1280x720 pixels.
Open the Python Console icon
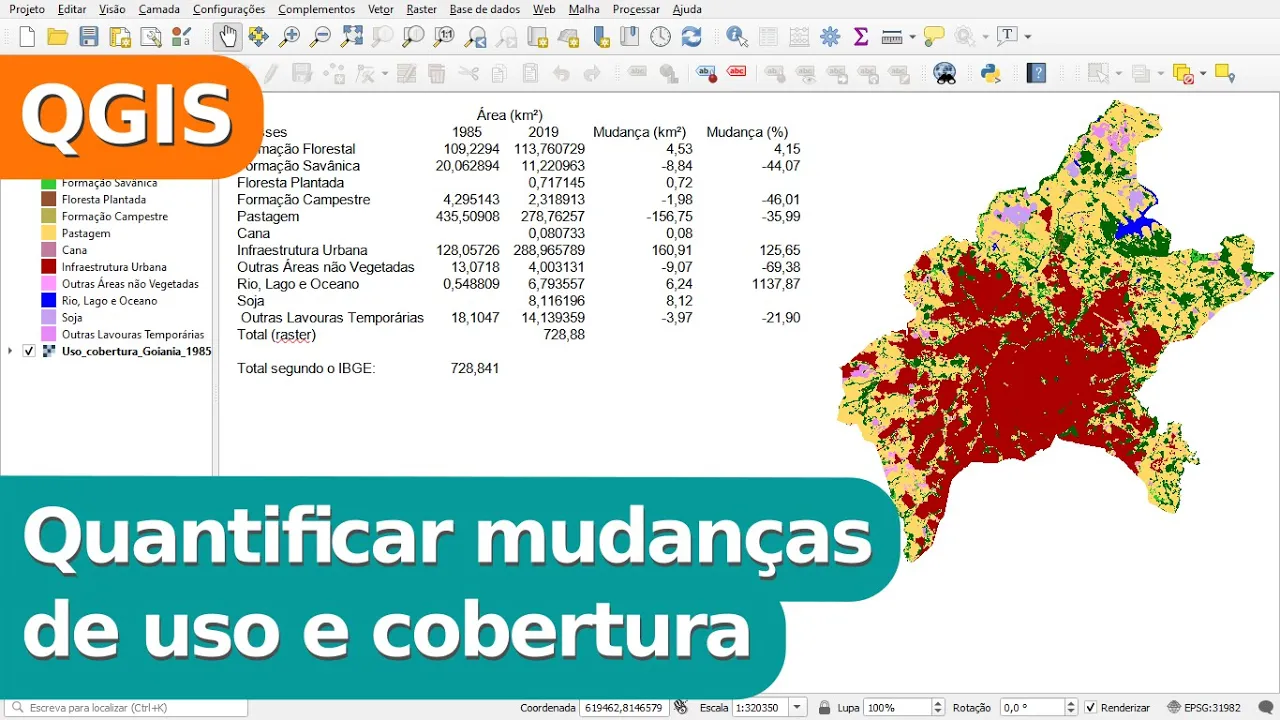[991, 73]
